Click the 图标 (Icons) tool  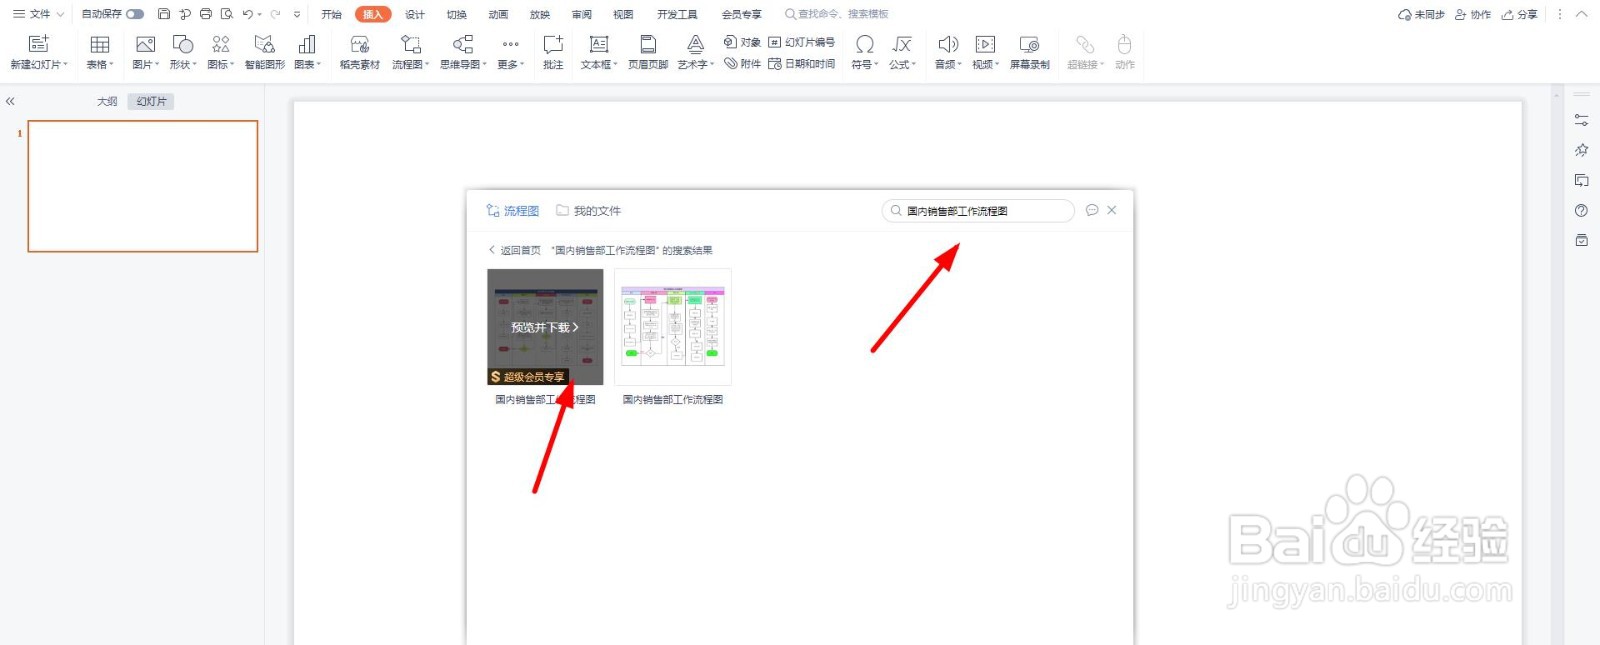coord(220,44)
